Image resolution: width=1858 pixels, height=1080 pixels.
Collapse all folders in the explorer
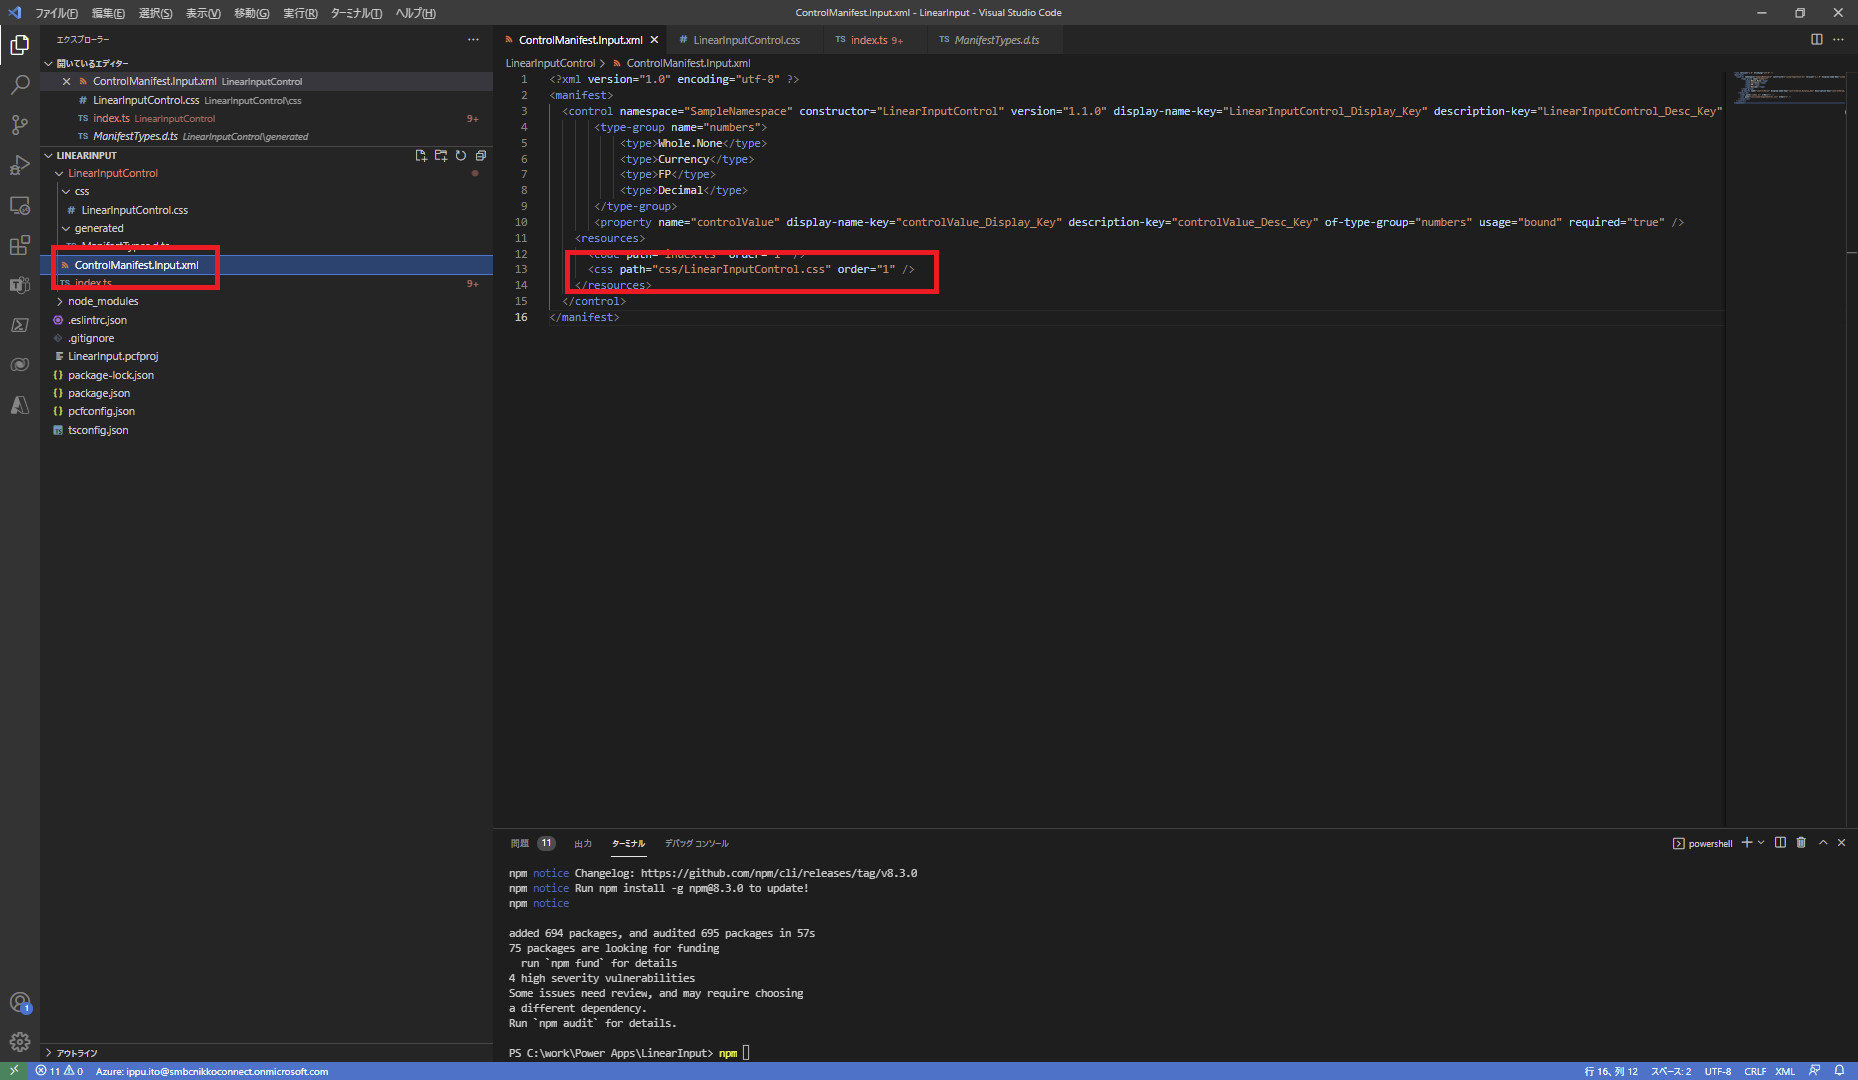481,155
